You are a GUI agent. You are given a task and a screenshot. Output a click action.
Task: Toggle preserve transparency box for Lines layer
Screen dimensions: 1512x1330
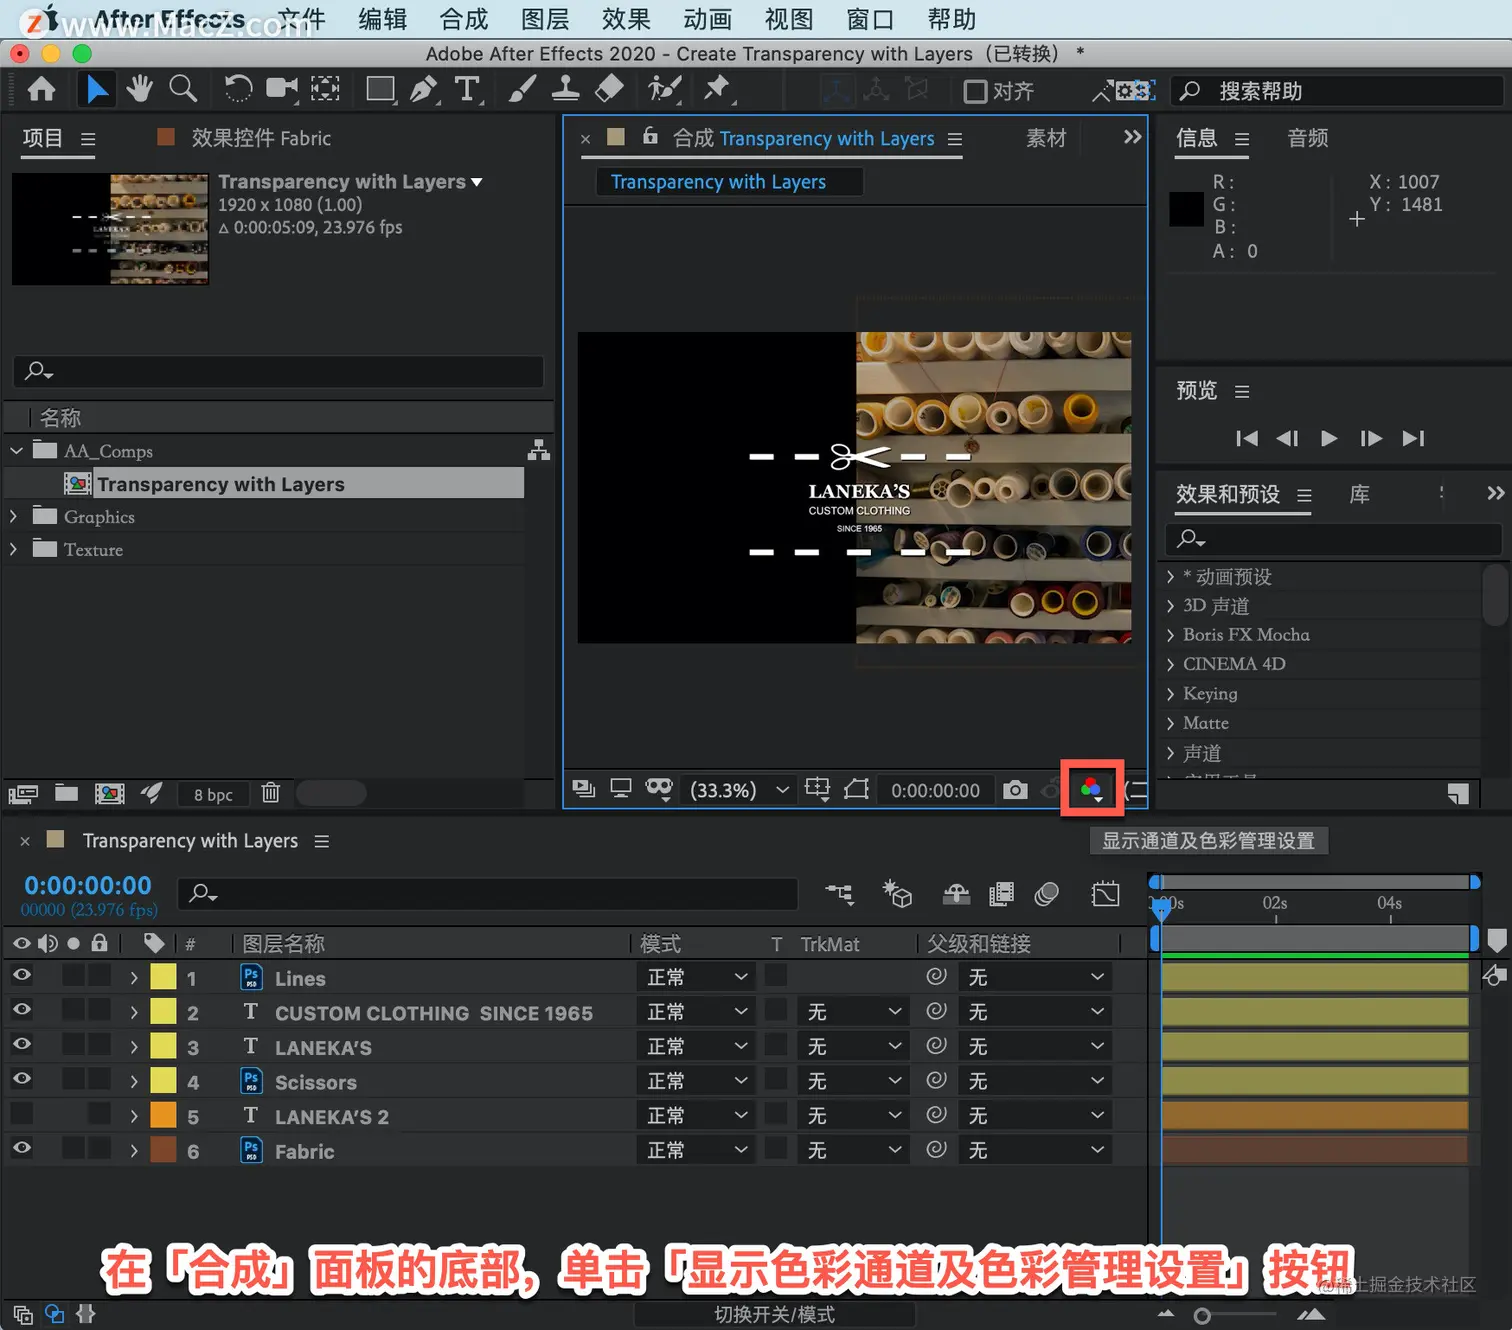point(776,976)
